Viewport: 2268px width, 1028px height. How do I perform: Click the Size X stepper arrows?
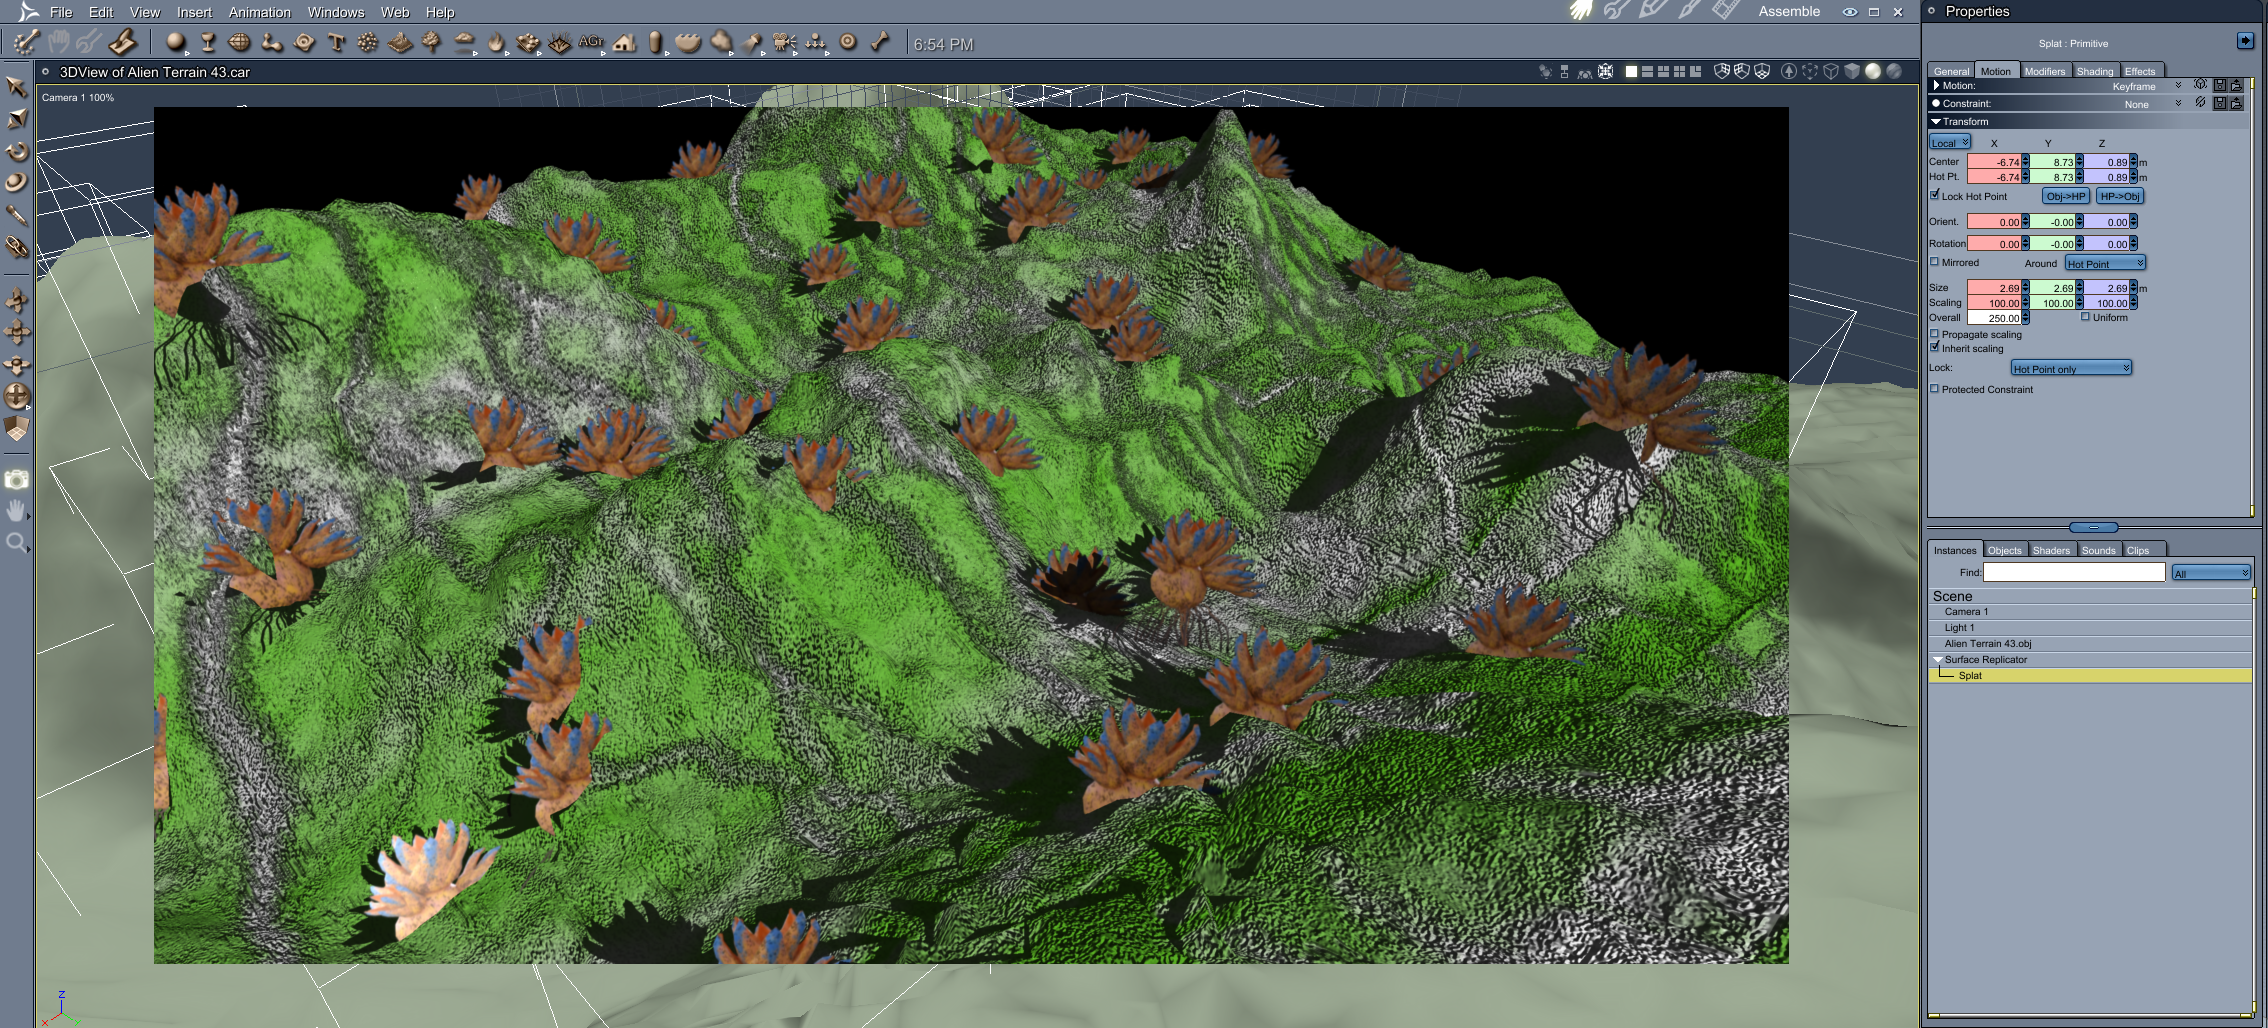pyautogui.click(x=2025, y=287)
